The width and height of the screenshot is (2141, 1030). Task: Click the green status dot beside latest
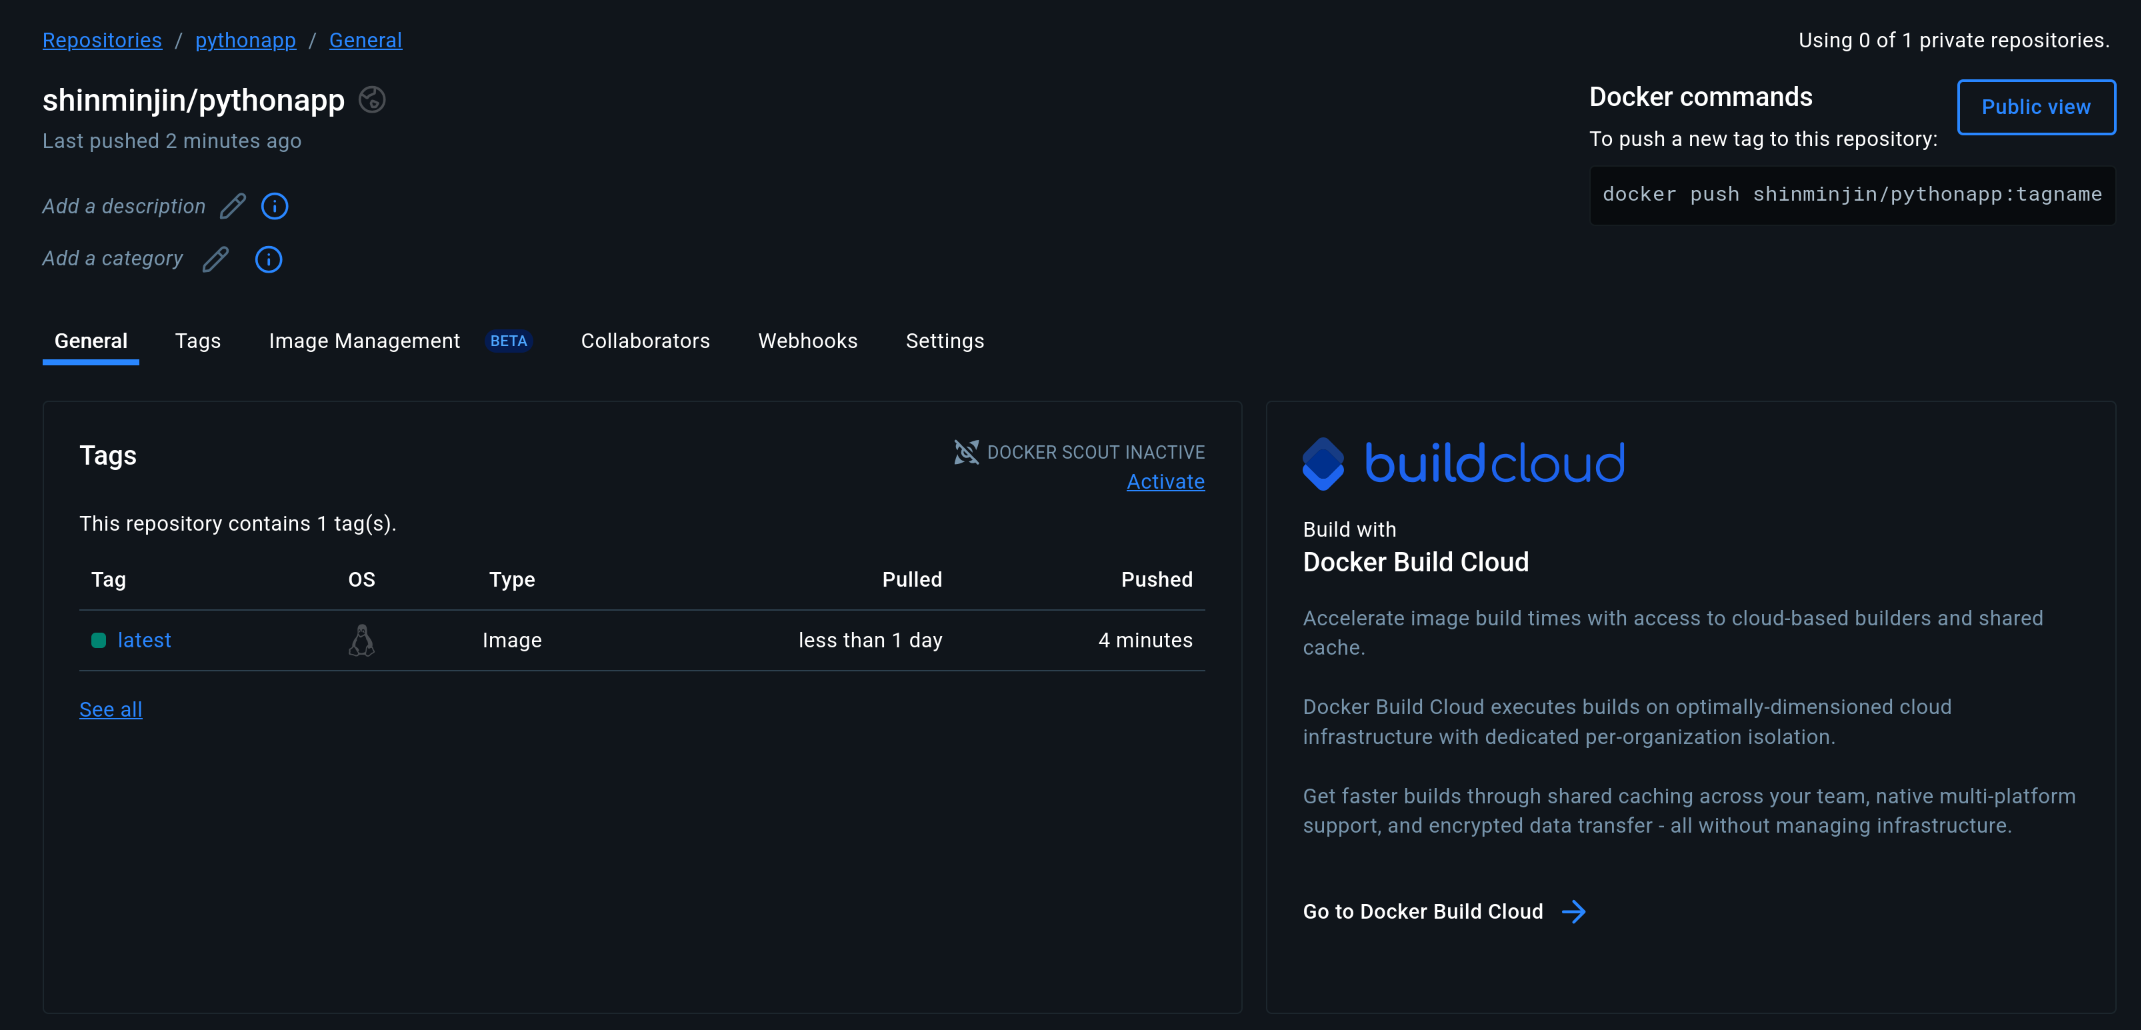[99, 640]
